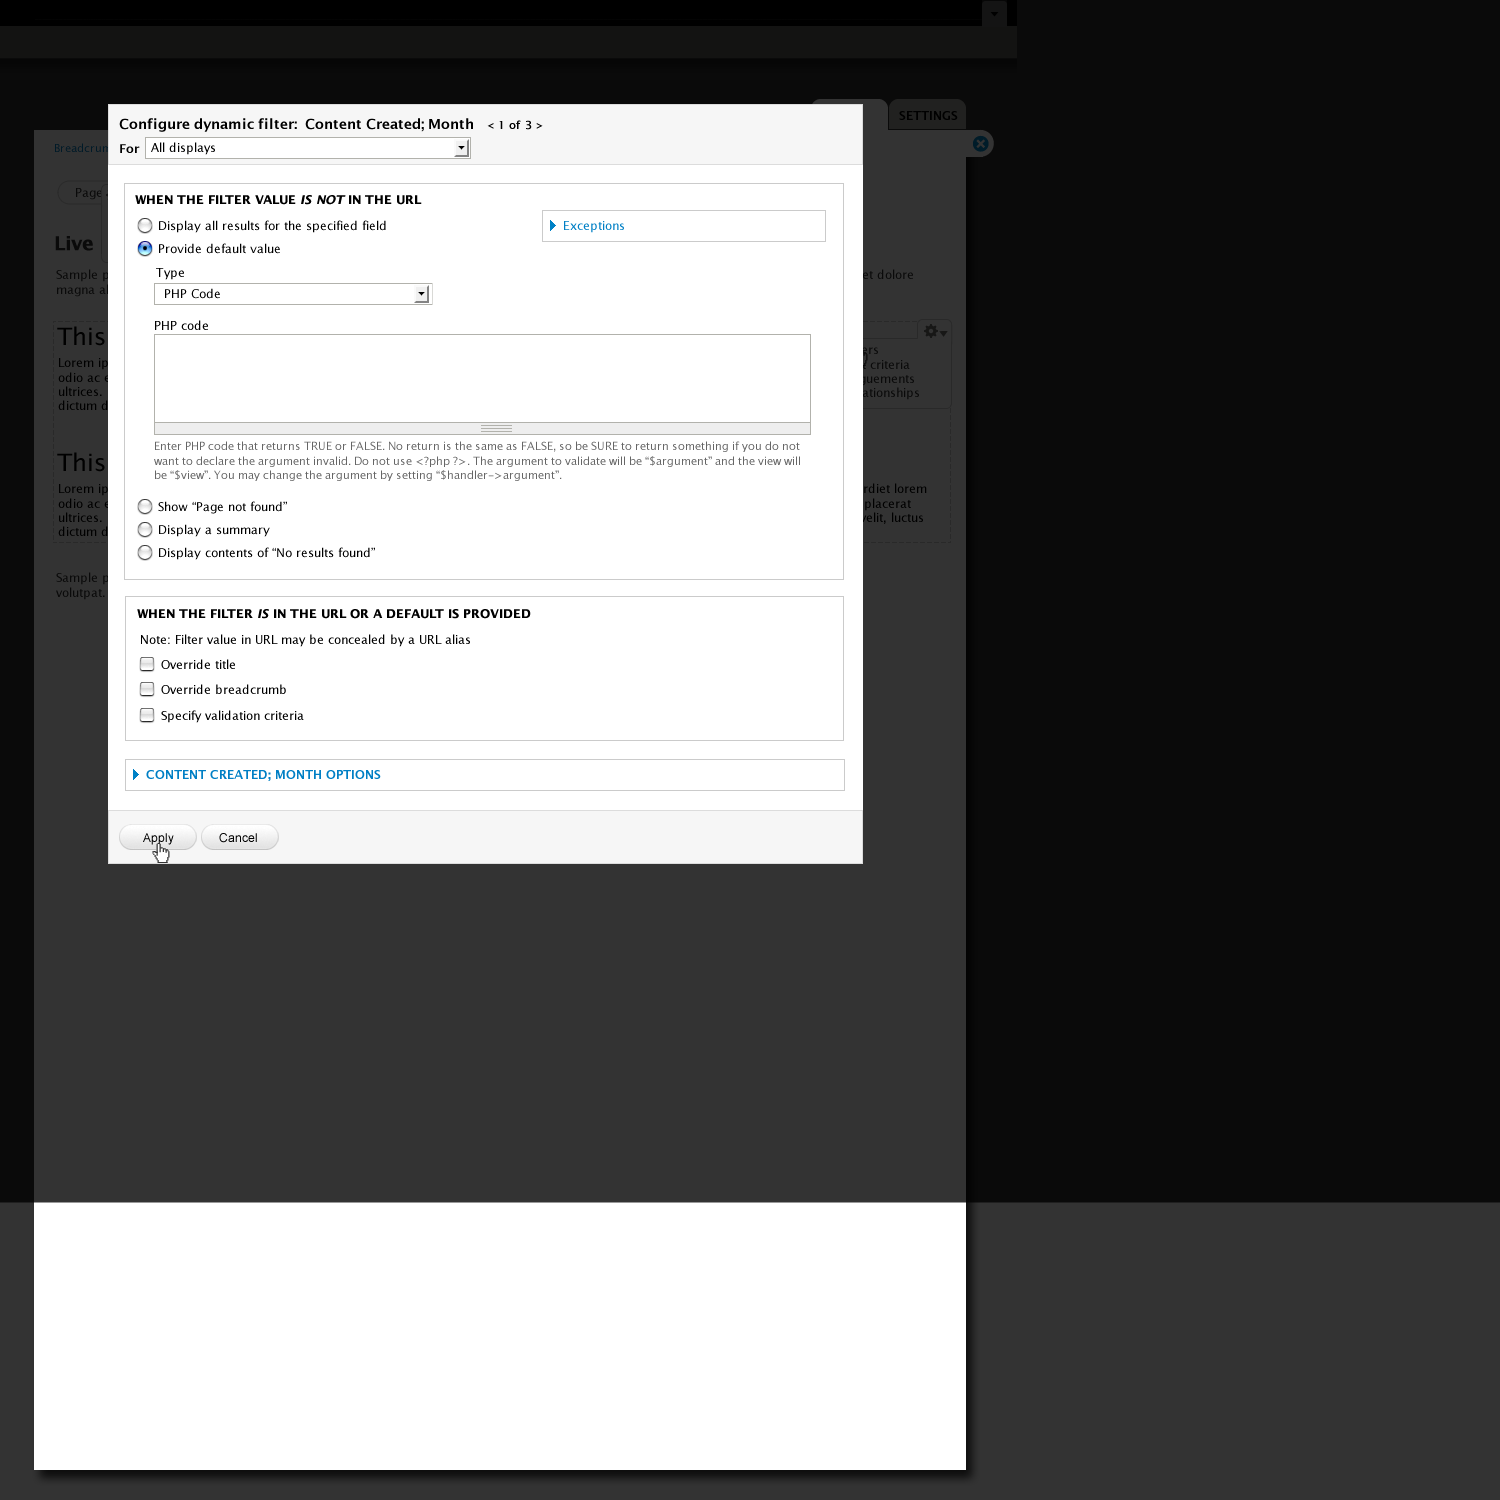The width and height of the screenshot is (1500, 1500).
Task: Go to next filter with right arrow
Action: (x=539, y=126)
